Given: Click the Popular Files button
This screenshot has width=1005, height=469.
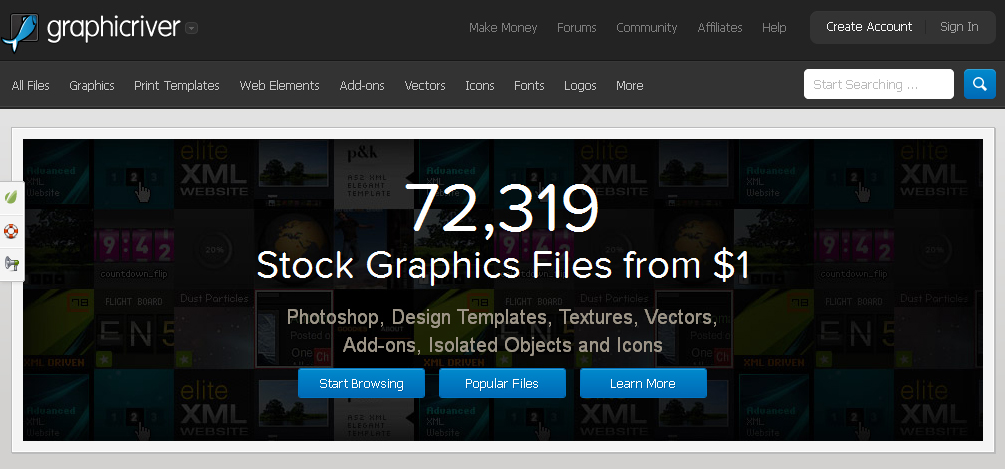Looking at the screenshot, I should tap(502, 383).
